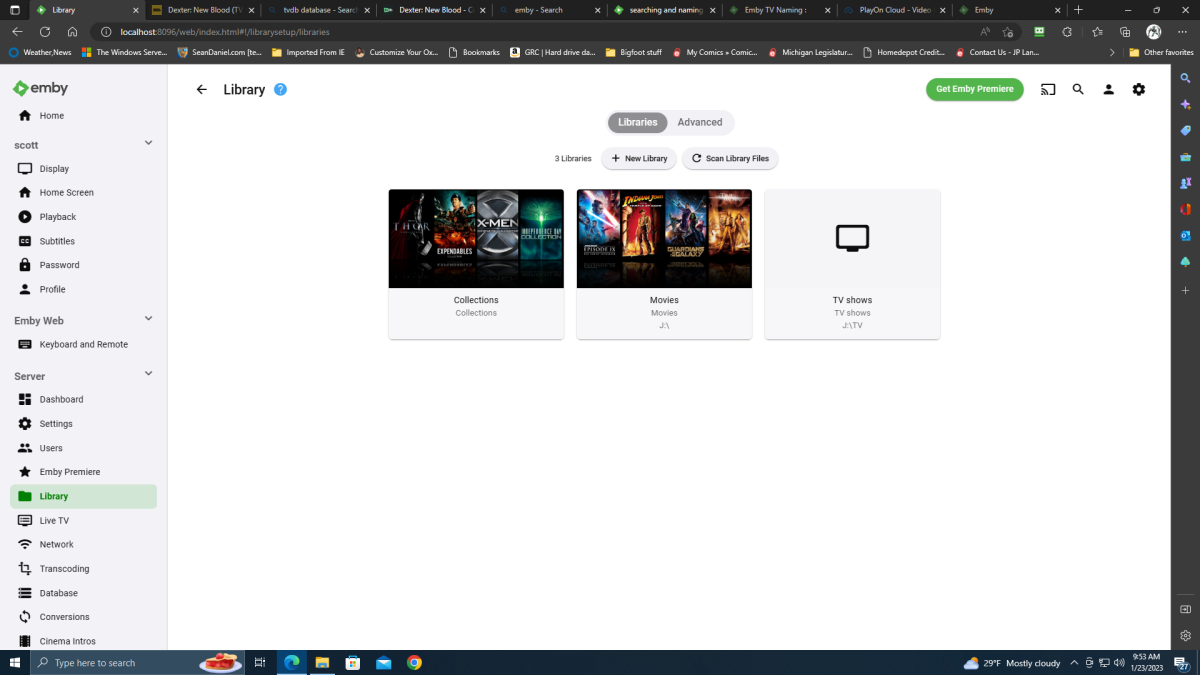This screenshot has height=675, width=1200.
Task: Open Edge sidebar search icon
Action: [x=1186, y=78]
